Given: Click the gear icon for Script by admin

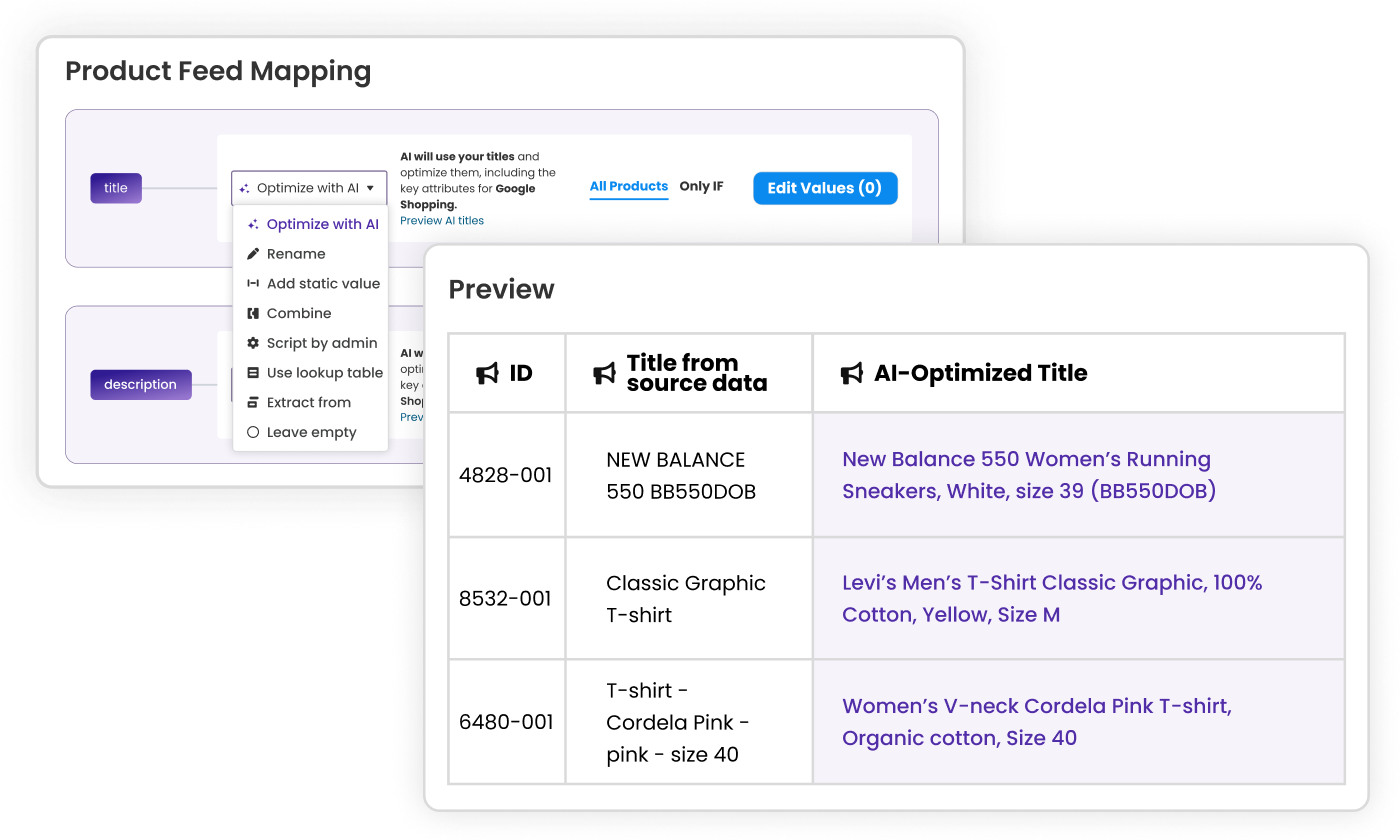Looking at the screenshot, I should (x=253, y=343).
